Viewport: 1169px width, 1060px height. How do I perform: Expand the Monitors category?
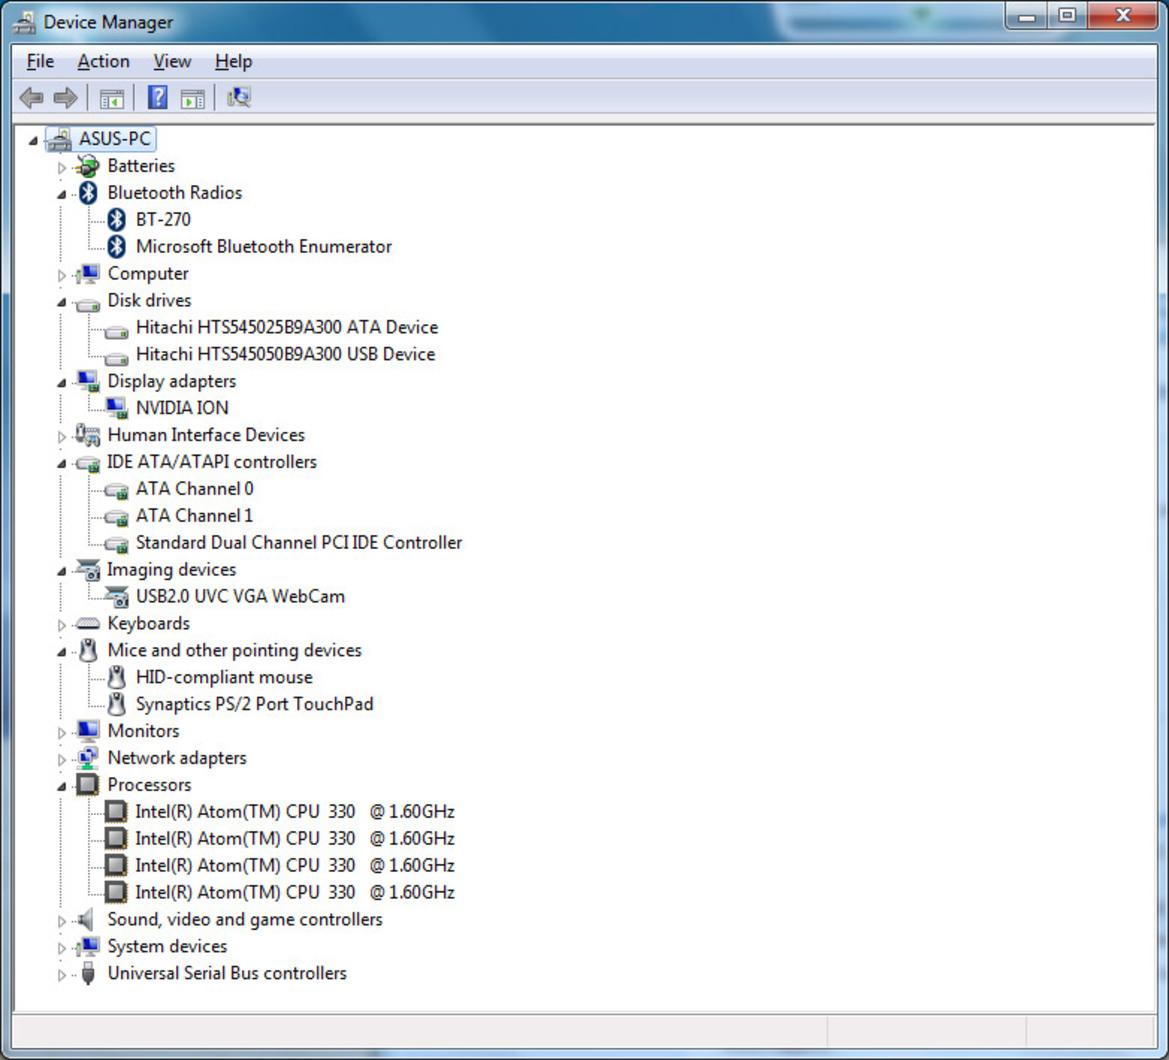[x=62, y=732]
